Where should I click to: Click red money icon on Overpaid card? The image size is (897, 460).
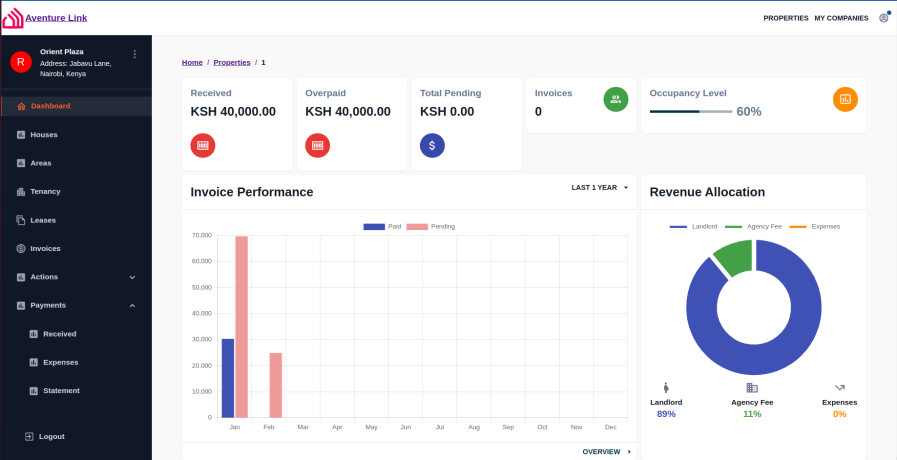coord(317,145)
